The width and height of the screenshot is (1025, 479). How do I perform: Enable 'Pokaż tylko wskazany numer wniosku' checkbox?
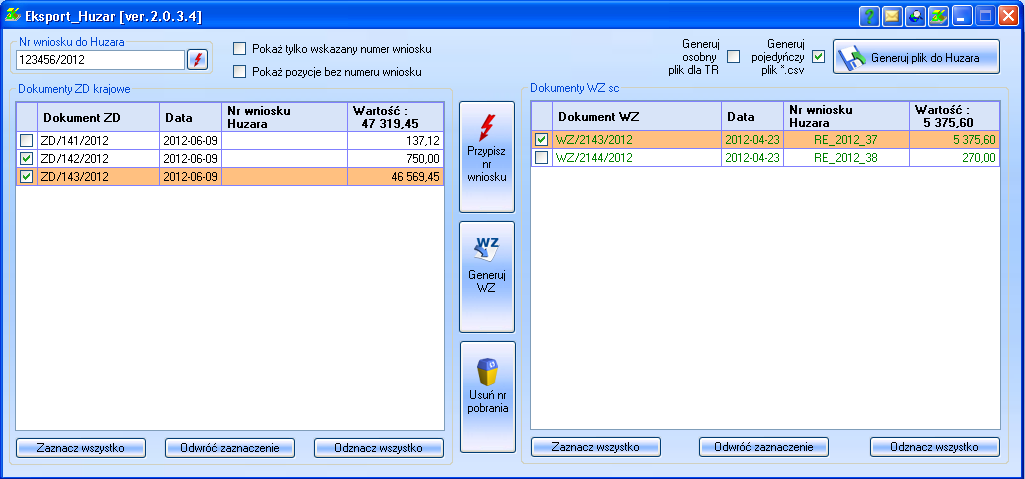pyautogui.click(x=239, y=49)
